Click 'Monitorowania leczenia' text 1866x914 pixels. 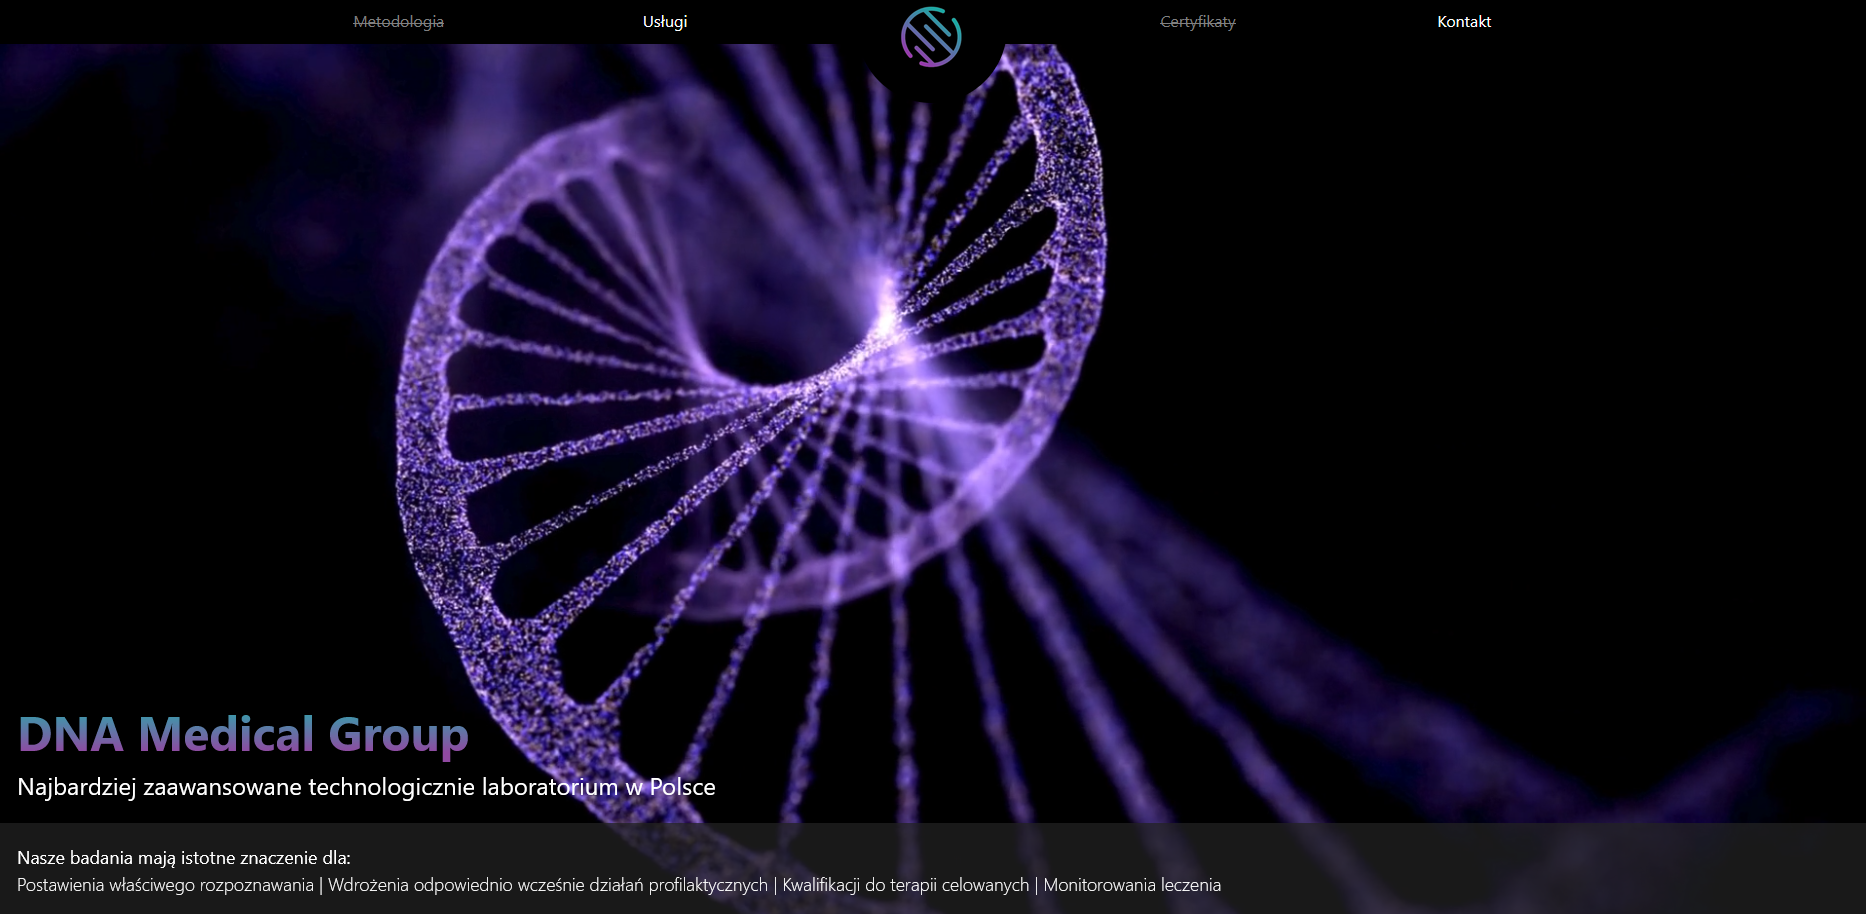[1132, 885]
